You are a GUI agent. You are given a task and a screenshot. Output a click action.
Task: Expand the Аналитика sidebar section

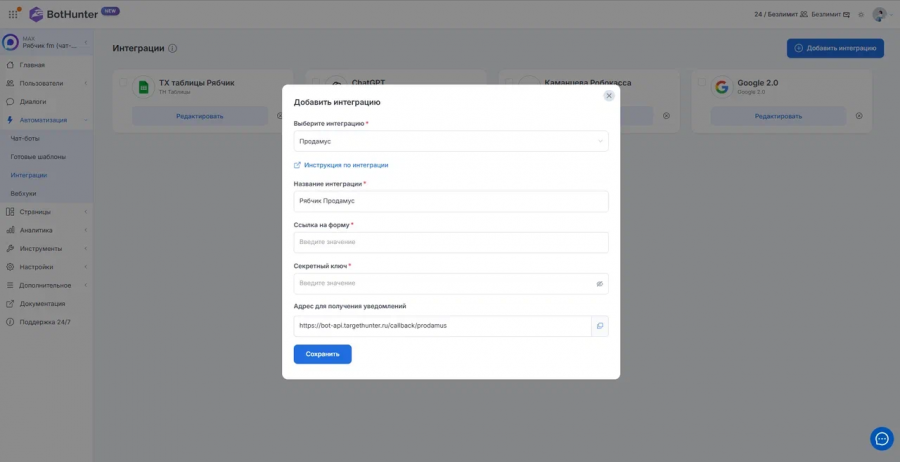[x=46, y=230]
